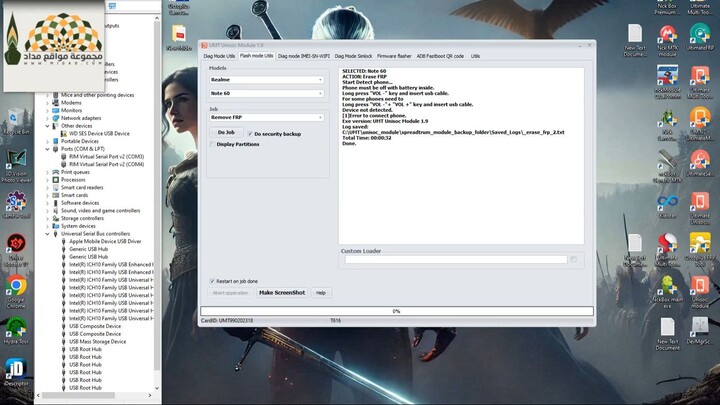Launch the SamFw Tool desktop shortcut
This screenshot has height=405, width=720.
pos(16,204)
